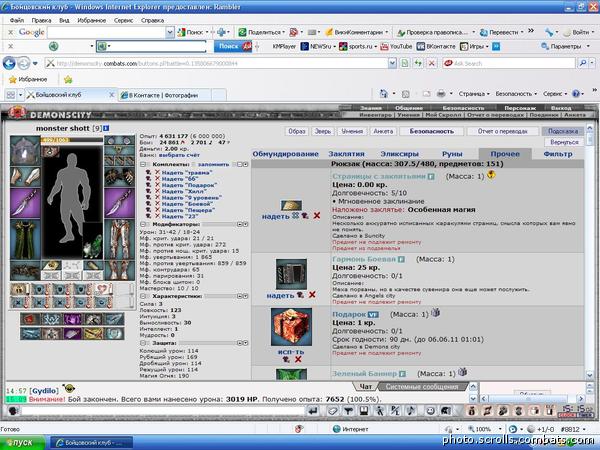
Task: Remove the "травма" equipment set with X
Action: point(157,173)
